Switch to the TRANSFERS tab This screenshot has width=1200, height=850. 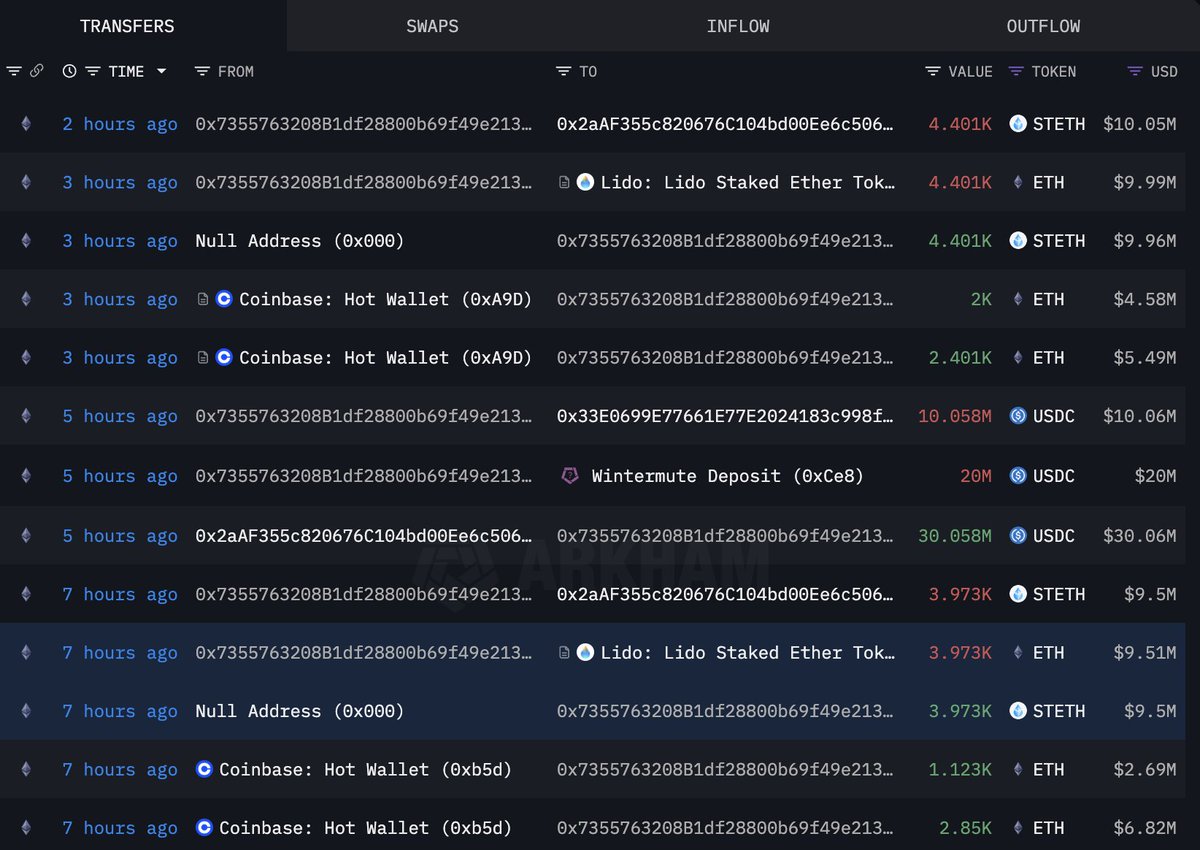(x=127, y=26)
